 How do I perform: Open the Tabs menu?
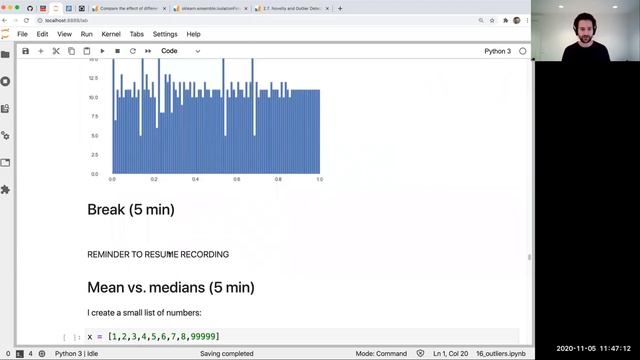pyautogui.click(x=137, y=34)
